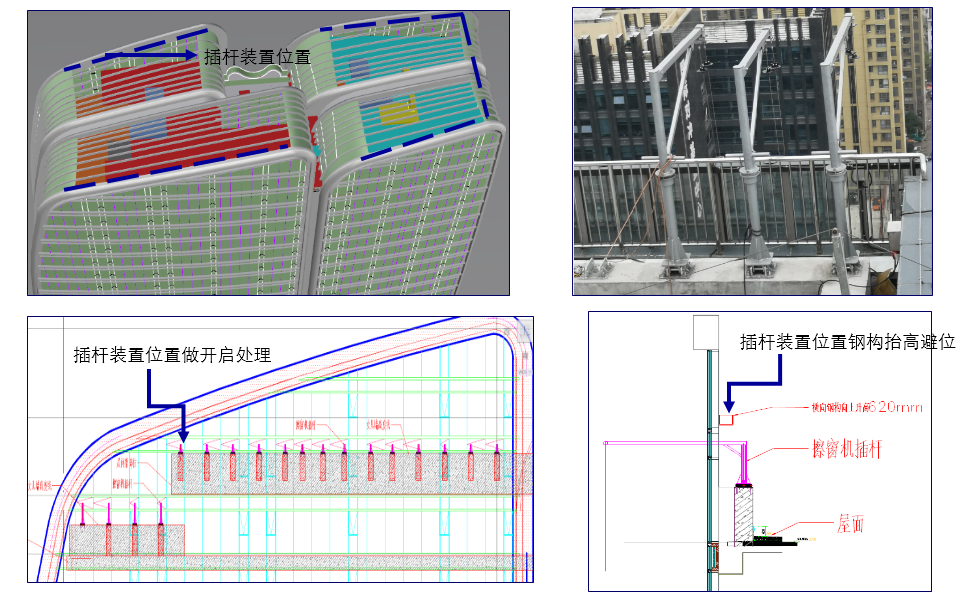Click the 插杆装置位置做开启处理 caption

[172, 355]
